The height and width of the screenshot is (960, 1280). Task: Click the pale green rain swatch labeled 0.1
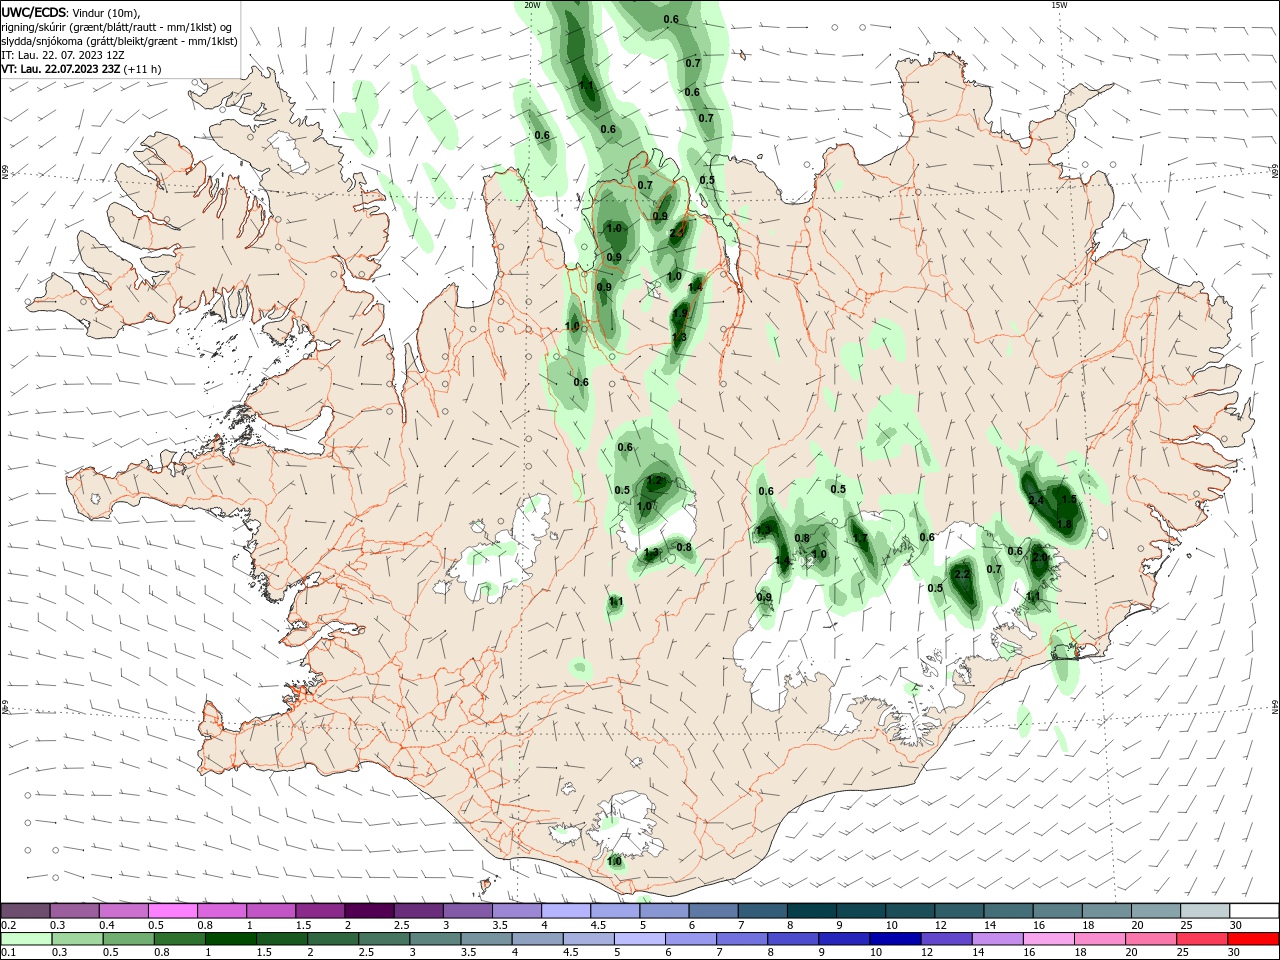[x=26, y=939]
